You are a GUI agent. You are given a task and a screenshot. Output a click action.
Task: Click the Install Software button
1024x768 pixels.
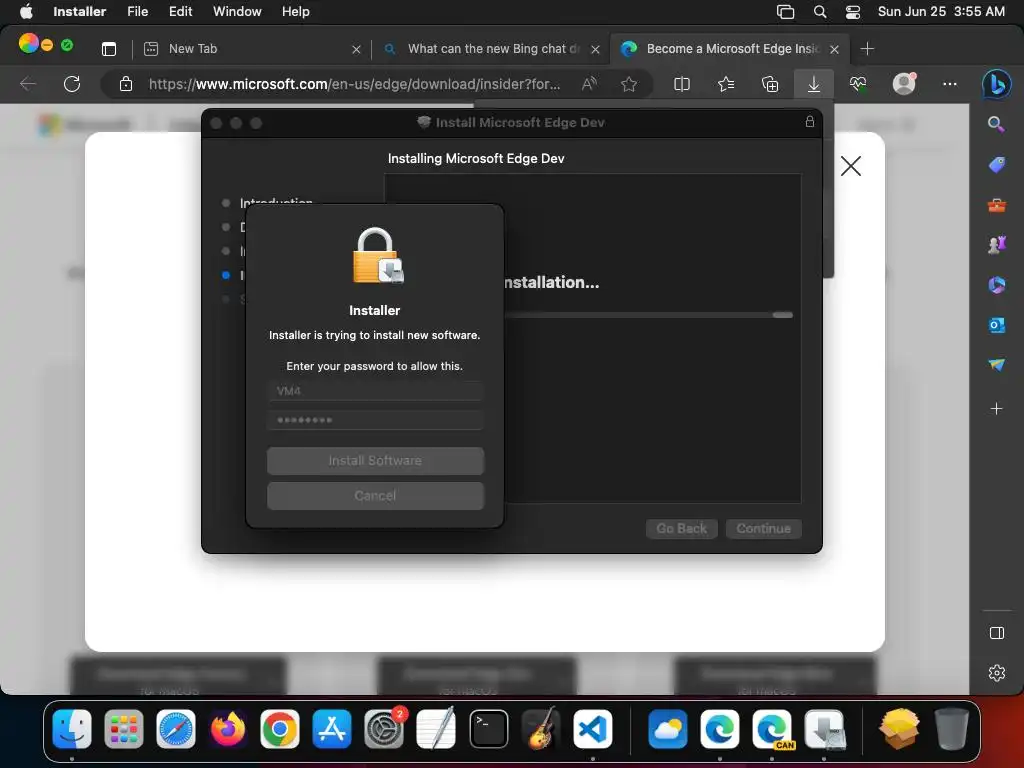(x=376, y=460)
